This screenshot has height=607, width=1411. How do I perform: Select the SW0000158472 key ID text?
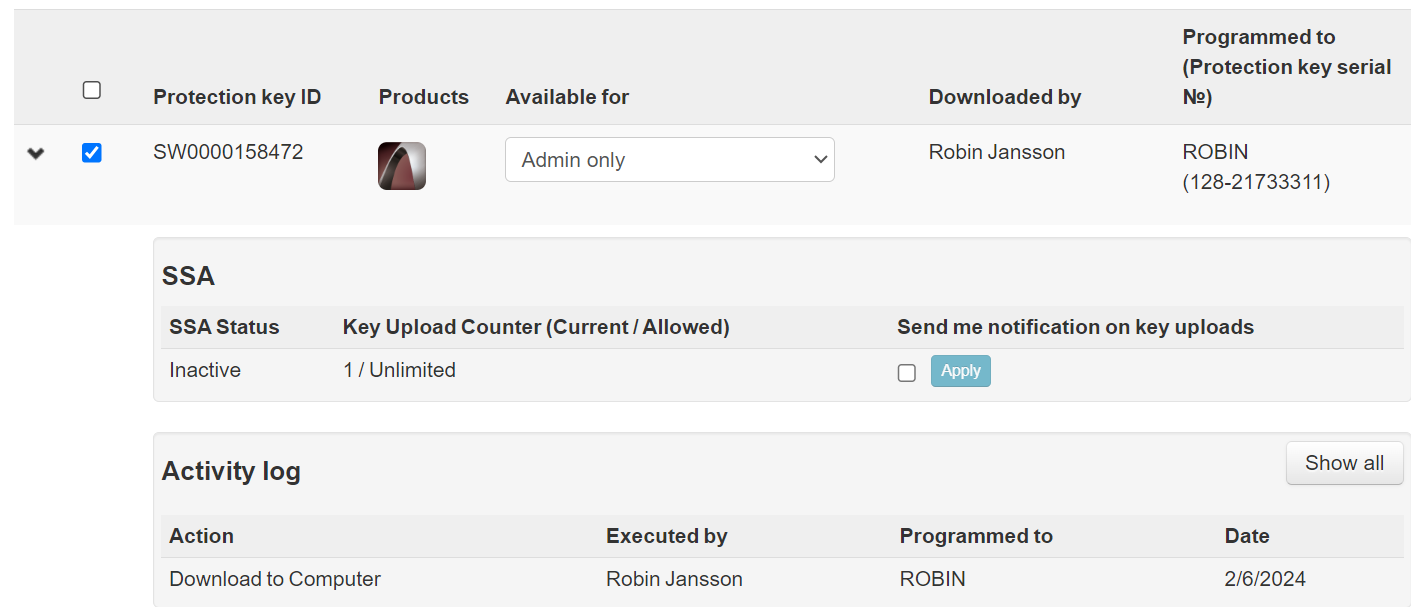[x=228, y=152]
